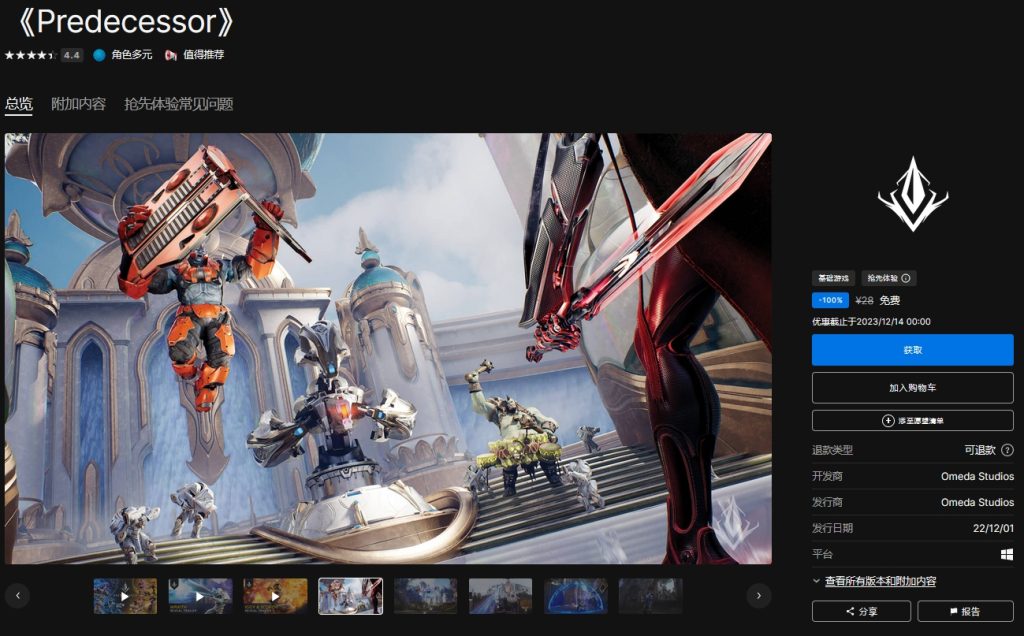Click the Windows platform icon
1024x636 pixels.
pos(1007,554)
